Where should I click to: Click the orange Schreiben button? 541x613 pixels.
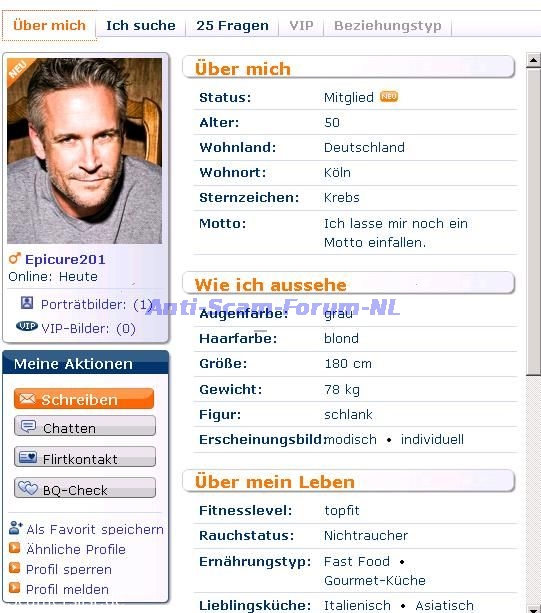point(84,399)
